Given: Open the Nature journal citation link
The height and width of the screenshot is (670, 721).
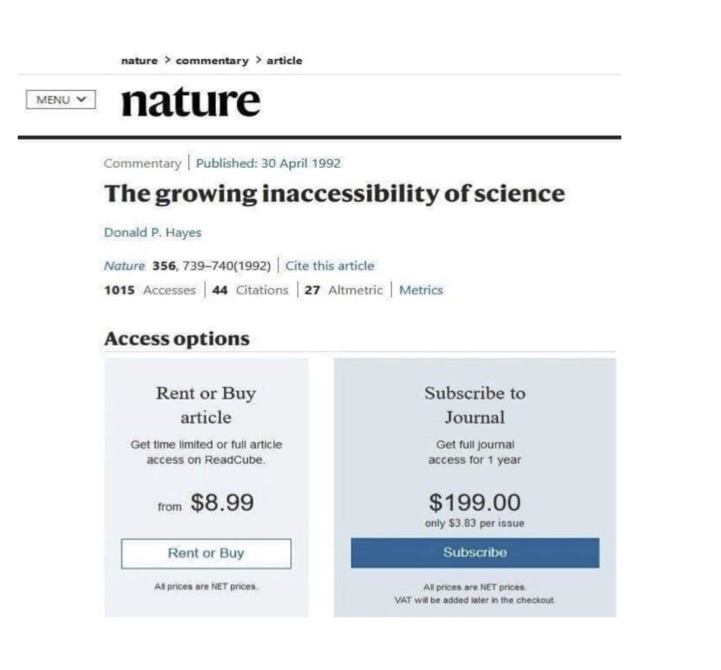Looking at the screenshot, I should (120, 266).
